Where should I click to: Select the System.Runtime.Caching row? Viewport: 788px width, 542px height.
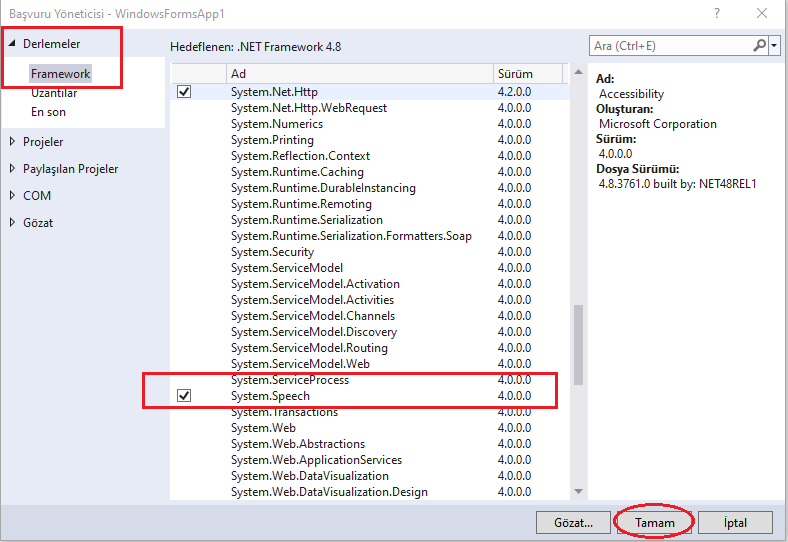coord(369,171)
